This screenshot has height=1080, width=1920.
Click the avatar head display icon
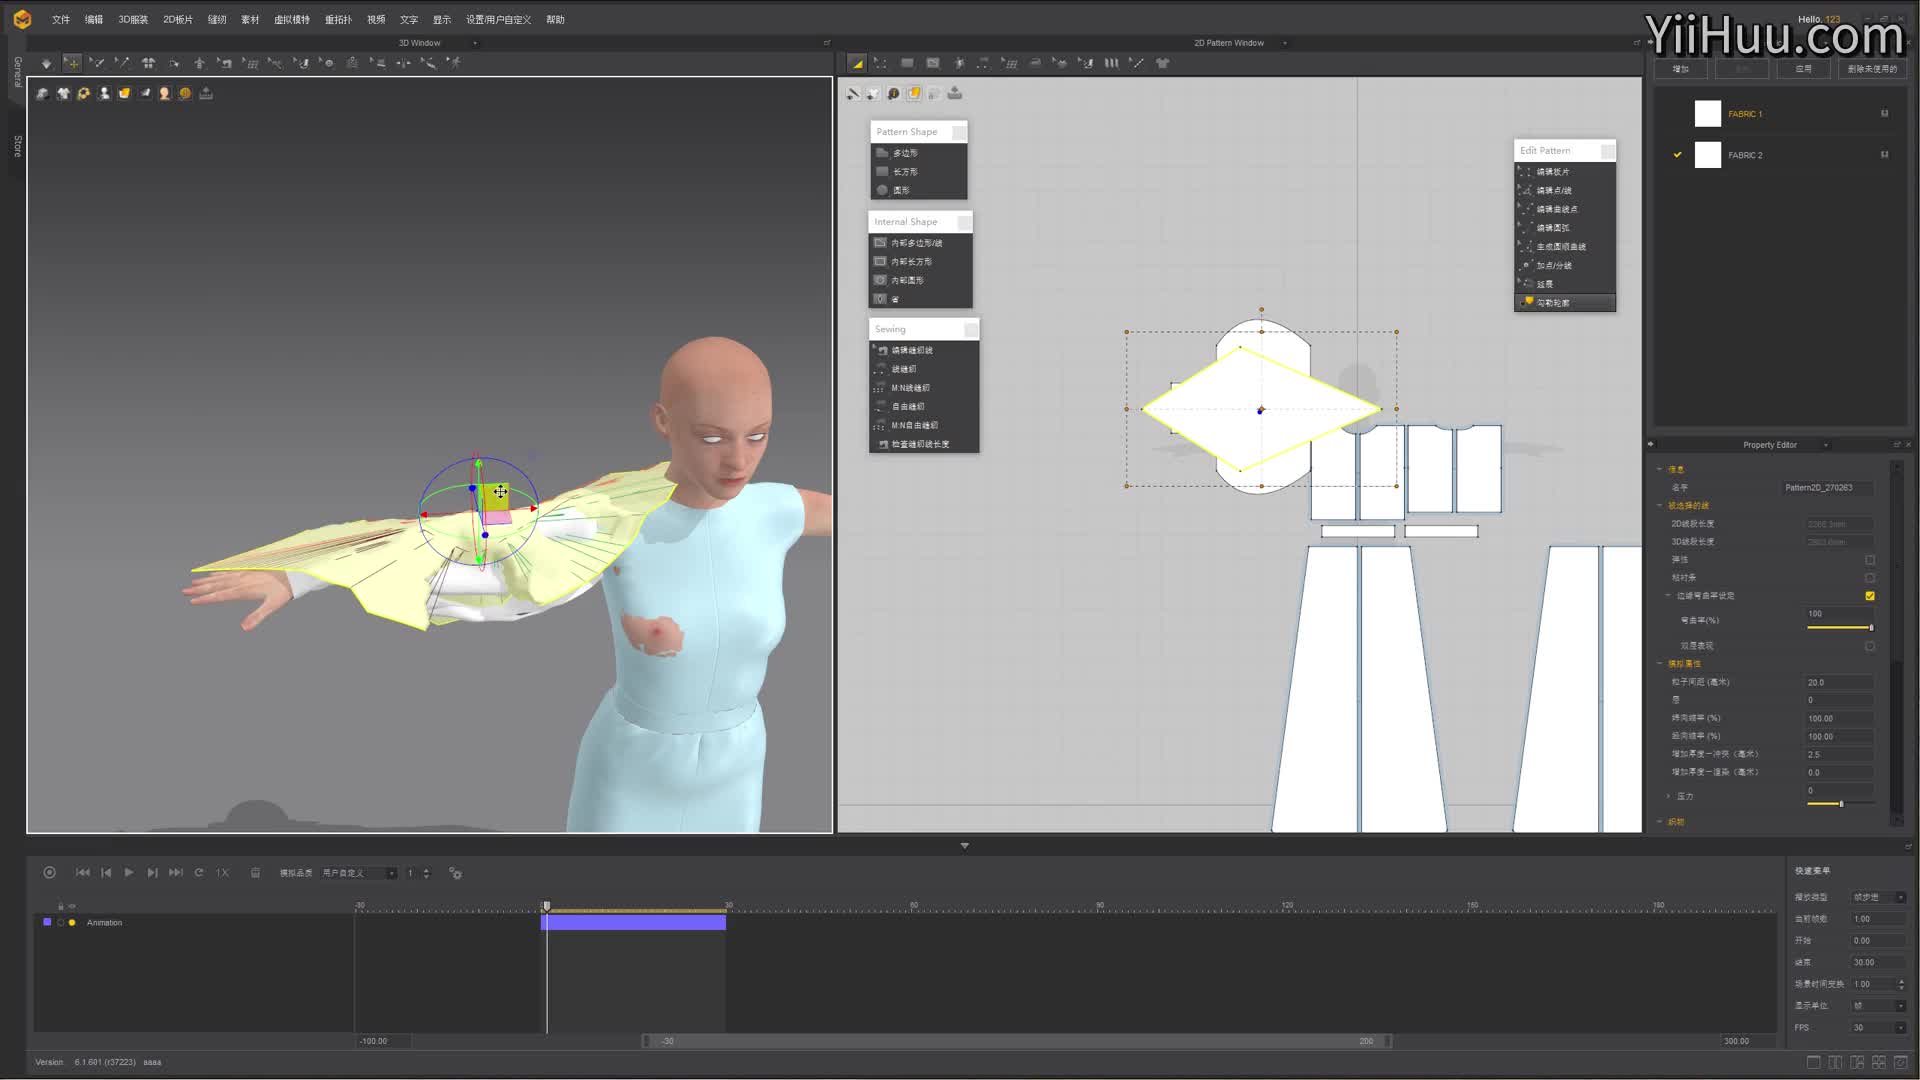(x=165, y=93)
